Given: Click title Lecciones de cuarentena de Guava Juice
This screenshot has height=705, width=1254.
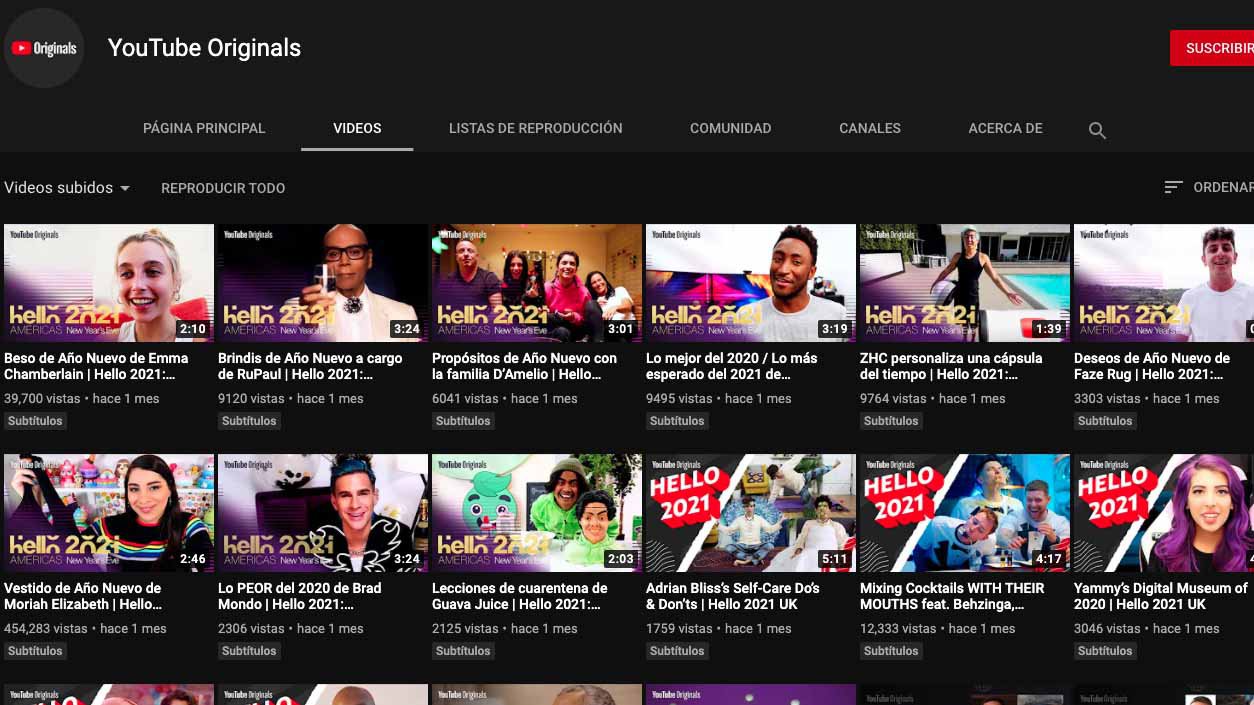Looking at the screenshot, I should pos(520,596).
